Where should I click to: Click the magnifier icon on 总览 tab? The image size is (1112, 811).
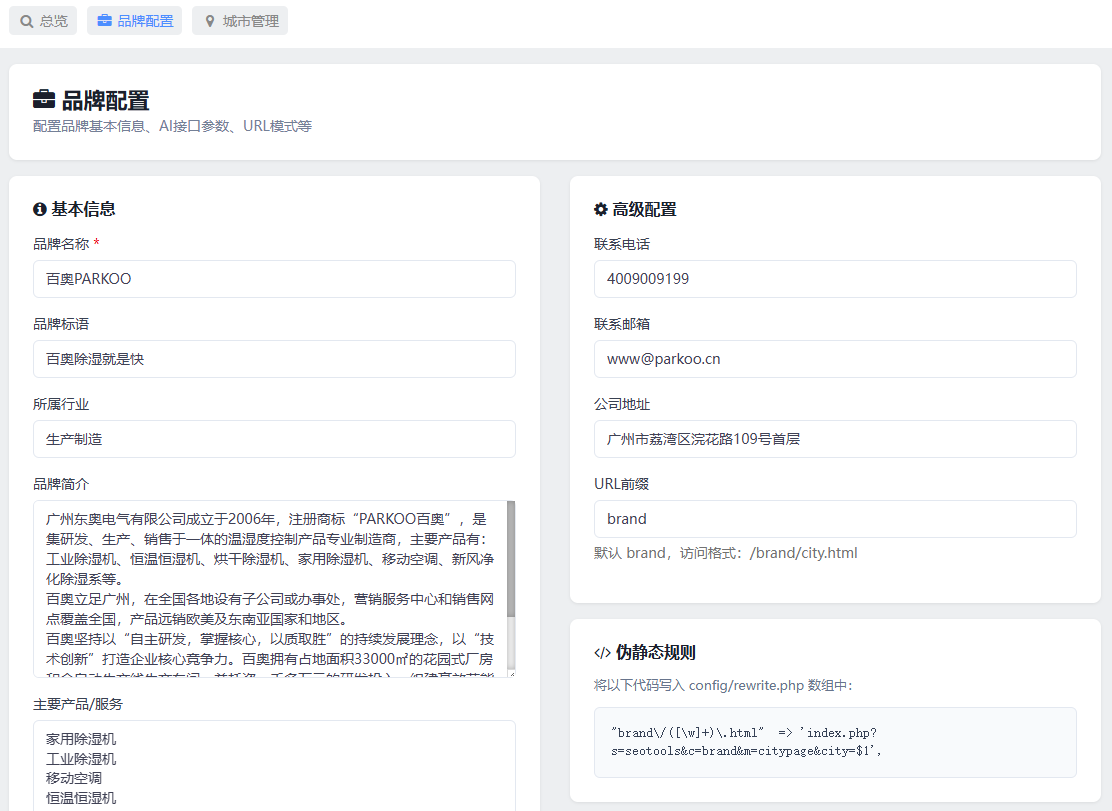(x=27, y=21)
